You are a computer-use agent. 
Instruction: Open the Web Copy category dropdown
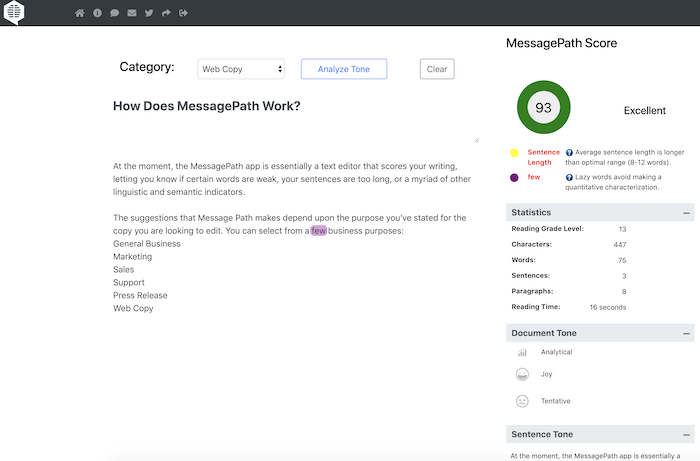point(241,69)
